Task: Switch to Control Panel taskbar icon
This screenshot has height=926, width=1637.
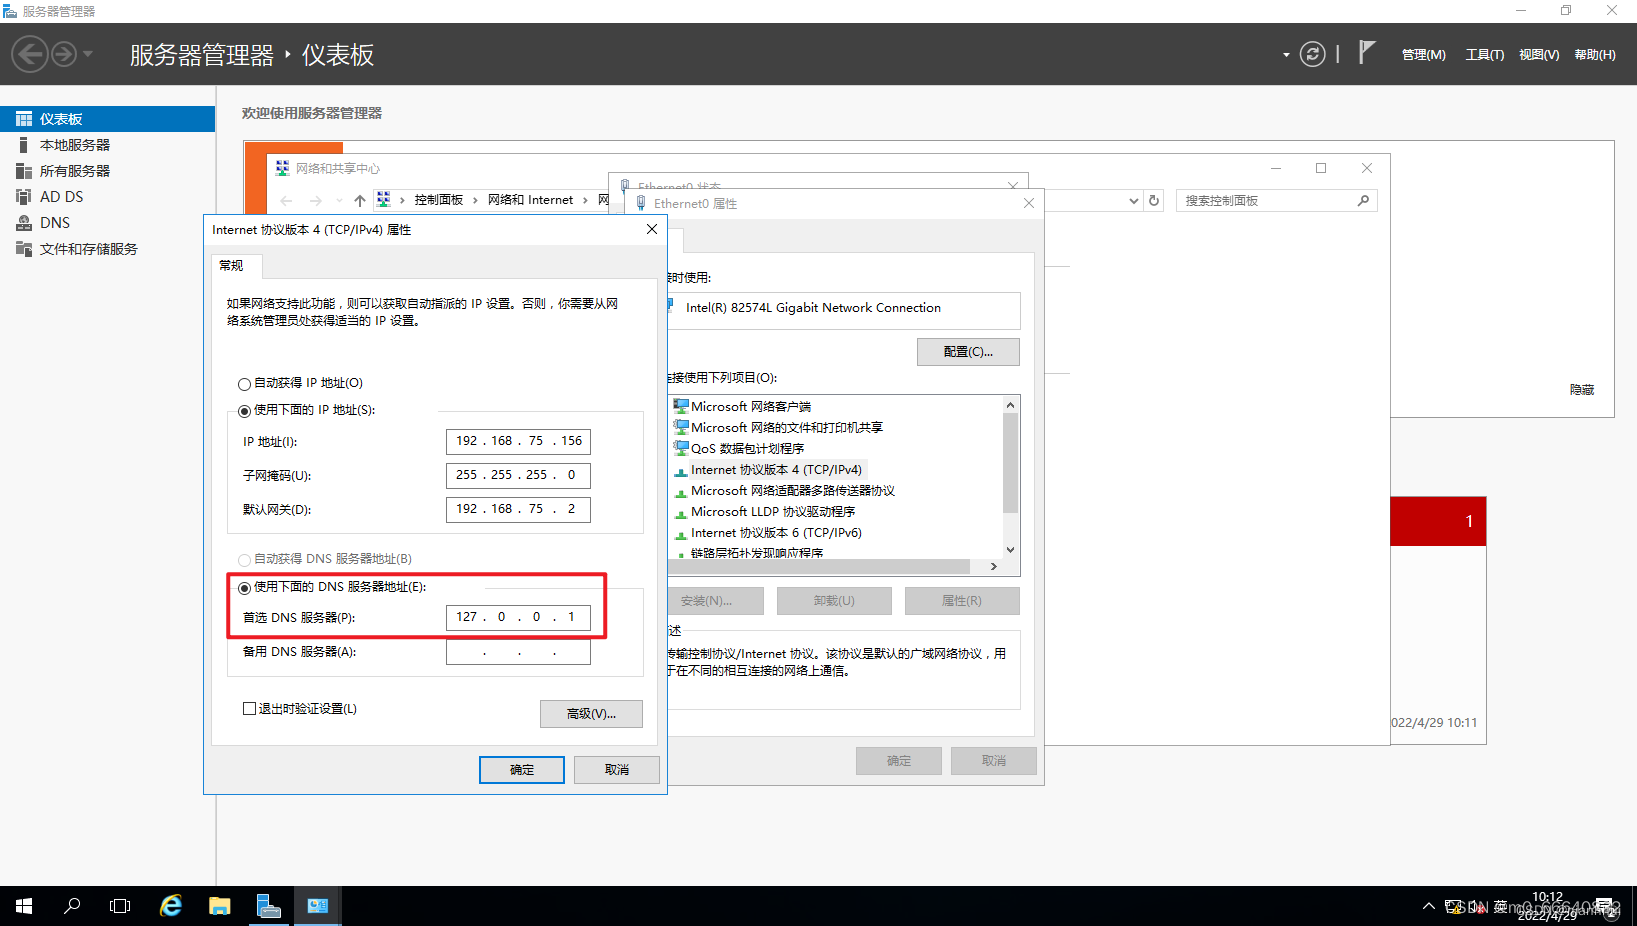Action: (x=318, y=906)
